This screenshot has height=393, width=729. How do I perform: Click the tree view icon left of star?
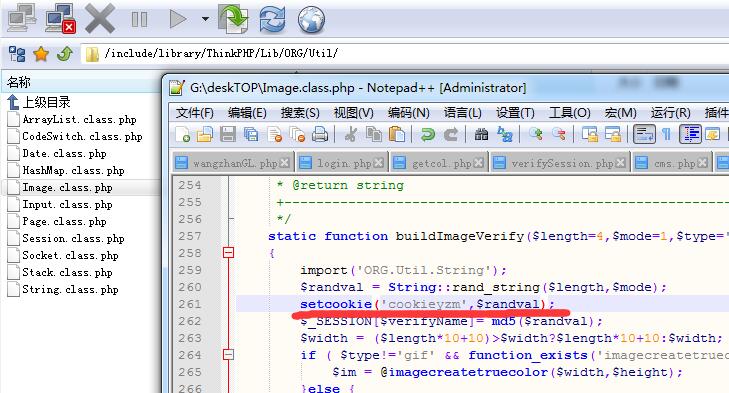(x=17, y=54)
